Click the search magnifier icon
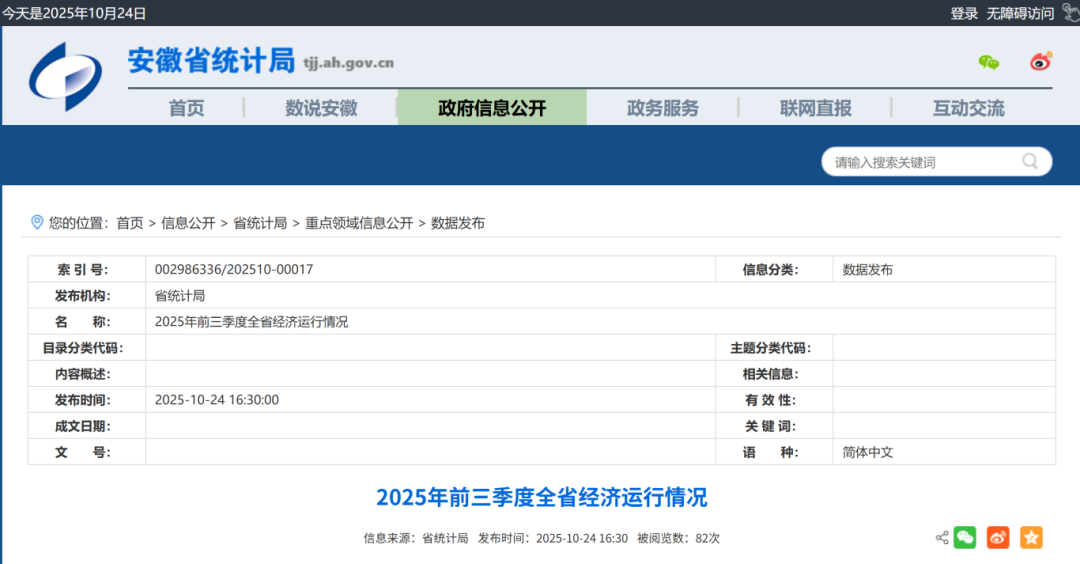 pos(1030,161)
